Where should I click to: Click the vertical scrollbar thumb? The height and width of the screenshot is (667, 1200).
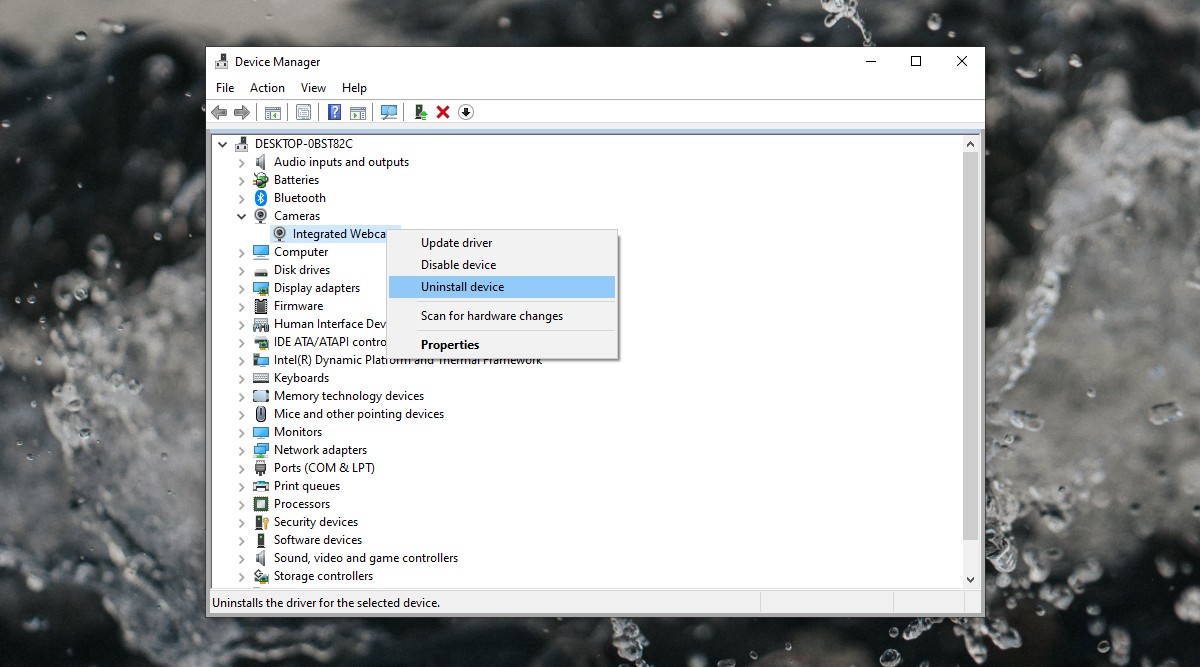coord(970,346)
